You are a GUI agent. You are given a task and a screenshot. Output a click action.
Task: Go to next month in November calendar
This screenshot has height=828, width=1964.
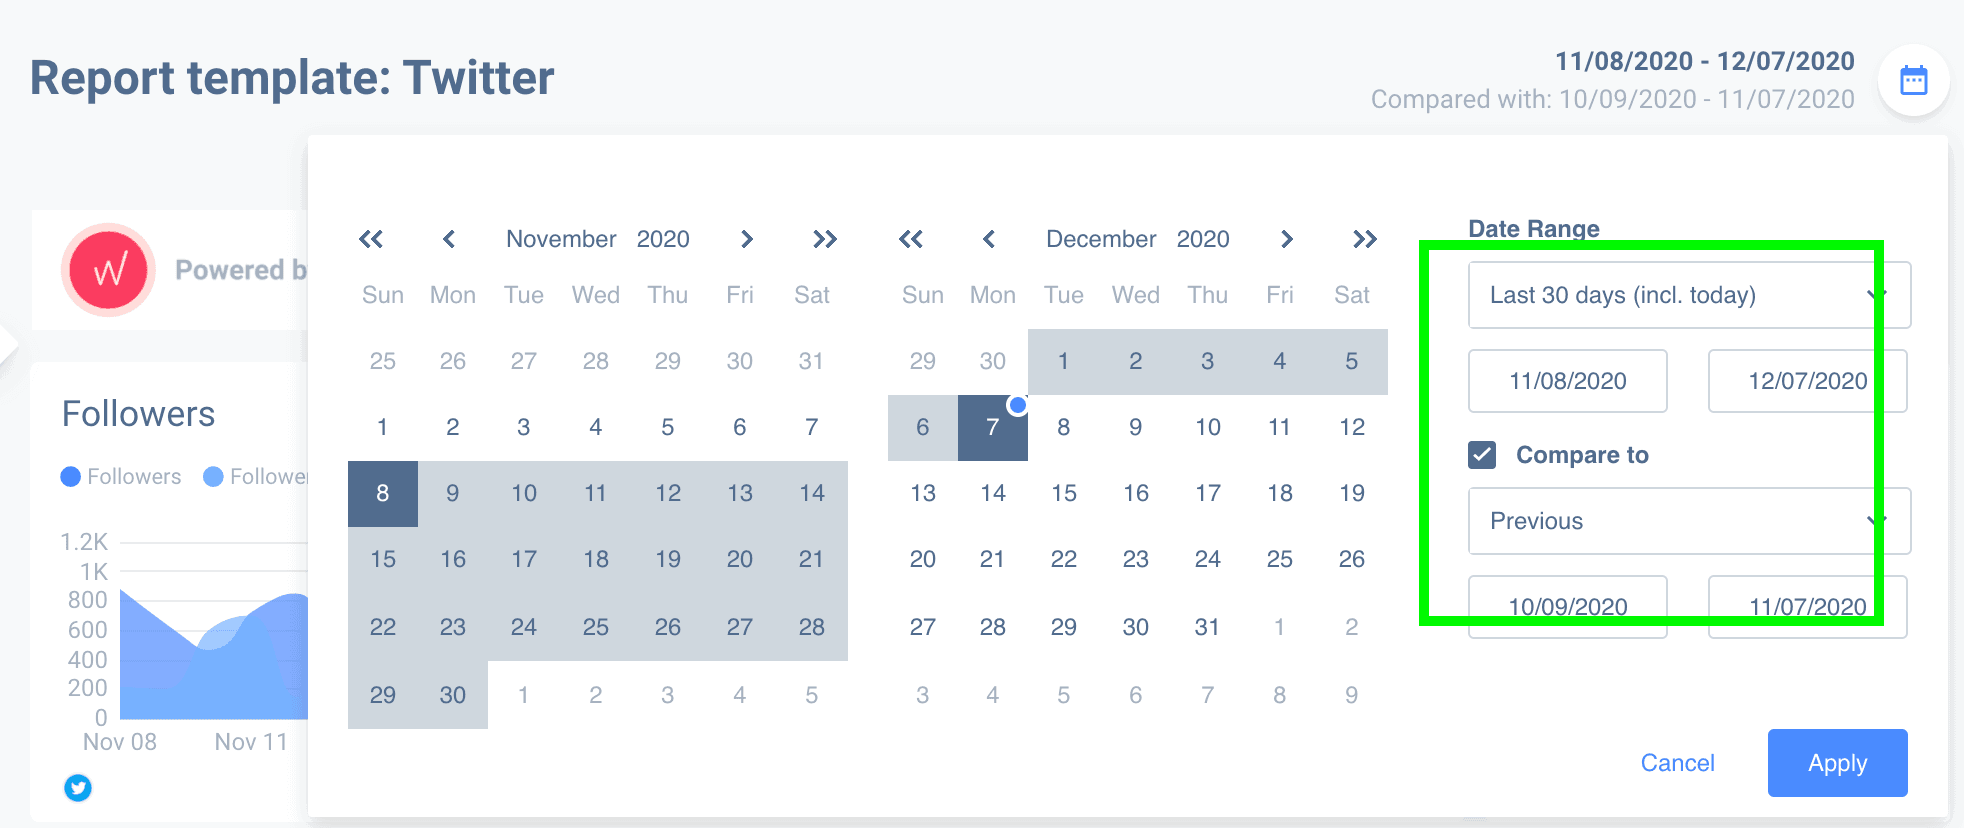[746, 239]
